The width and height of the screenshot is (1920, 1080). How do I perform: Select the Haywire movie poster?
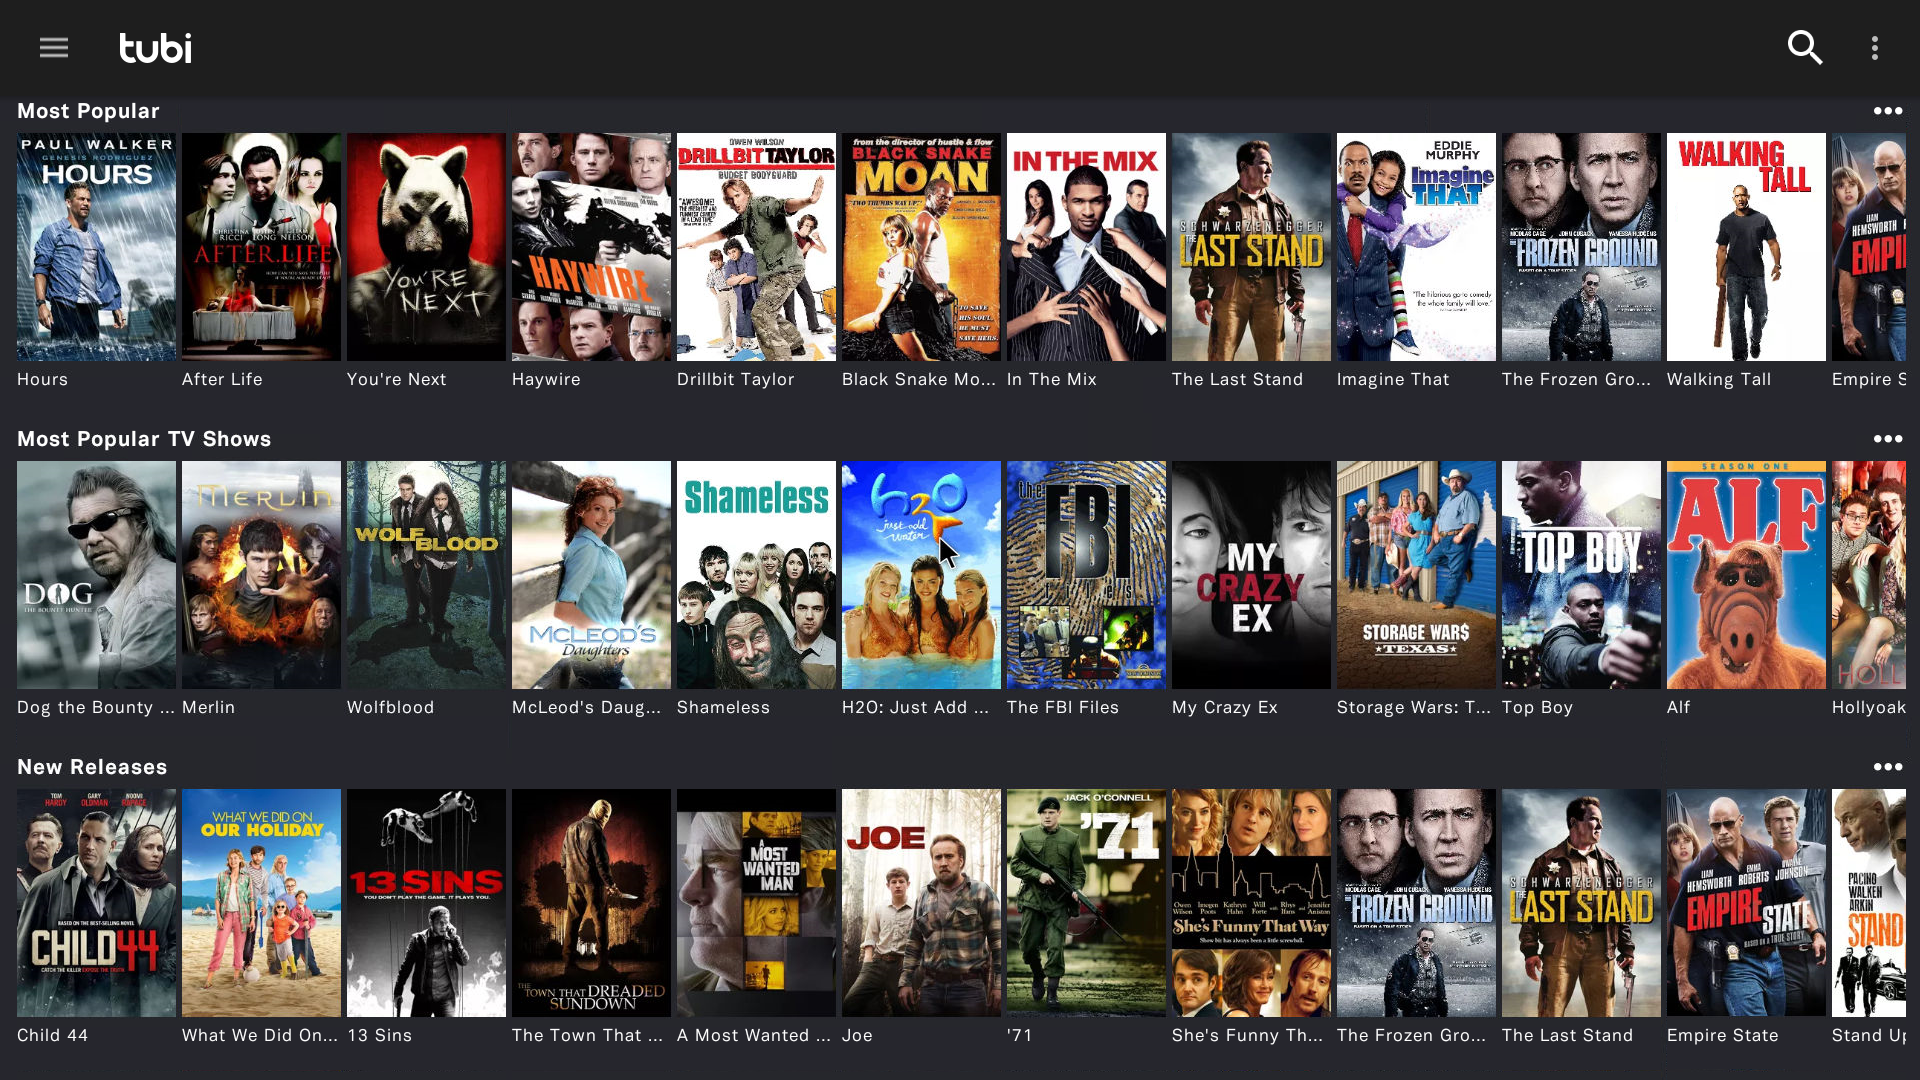coord(591,247)
